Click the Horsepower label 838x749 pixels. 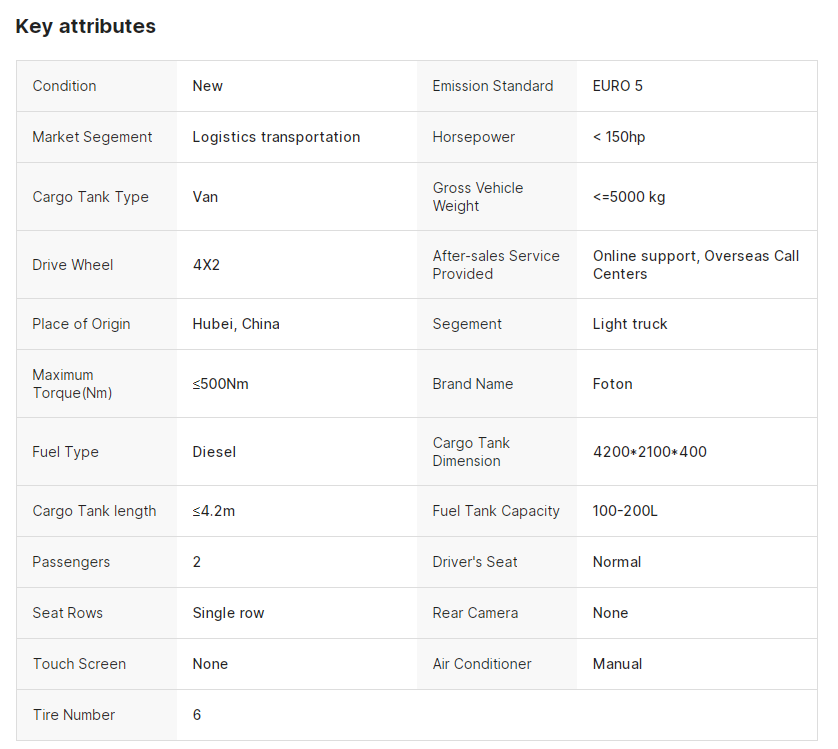[x=474, y=137]
